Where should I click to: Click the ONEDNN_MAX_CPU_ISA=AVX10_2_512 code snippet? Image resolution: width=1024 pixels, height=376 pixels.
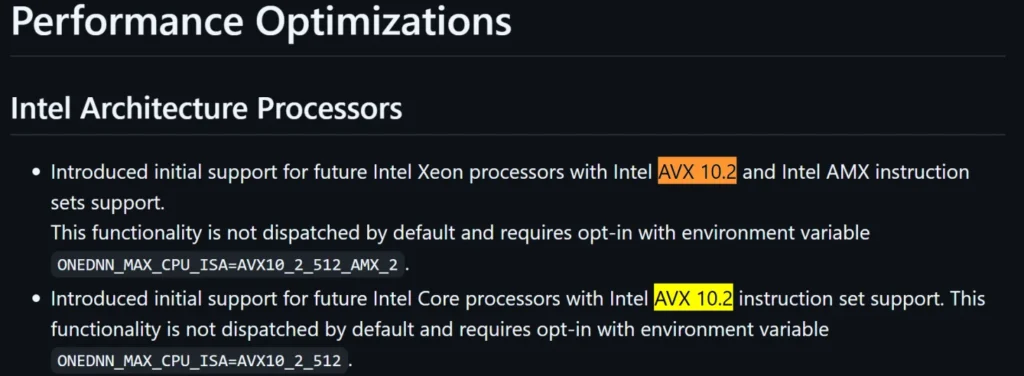(200, 360)
